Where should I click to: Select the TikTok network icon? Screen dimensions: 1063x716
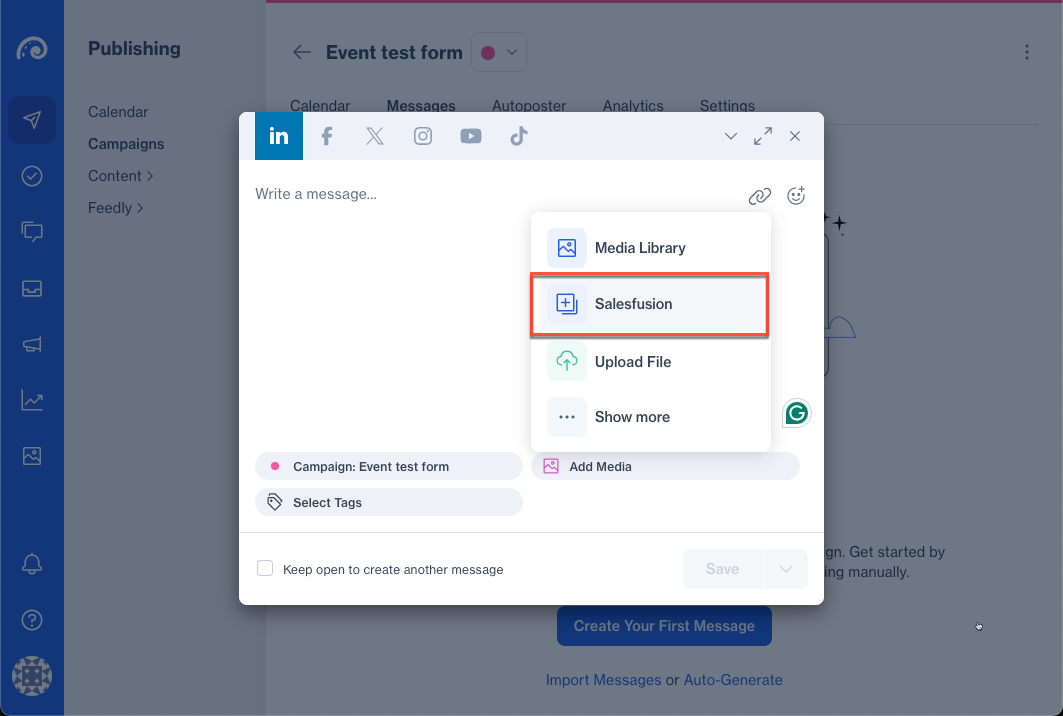pyautogui.click(x=518, y=136)
